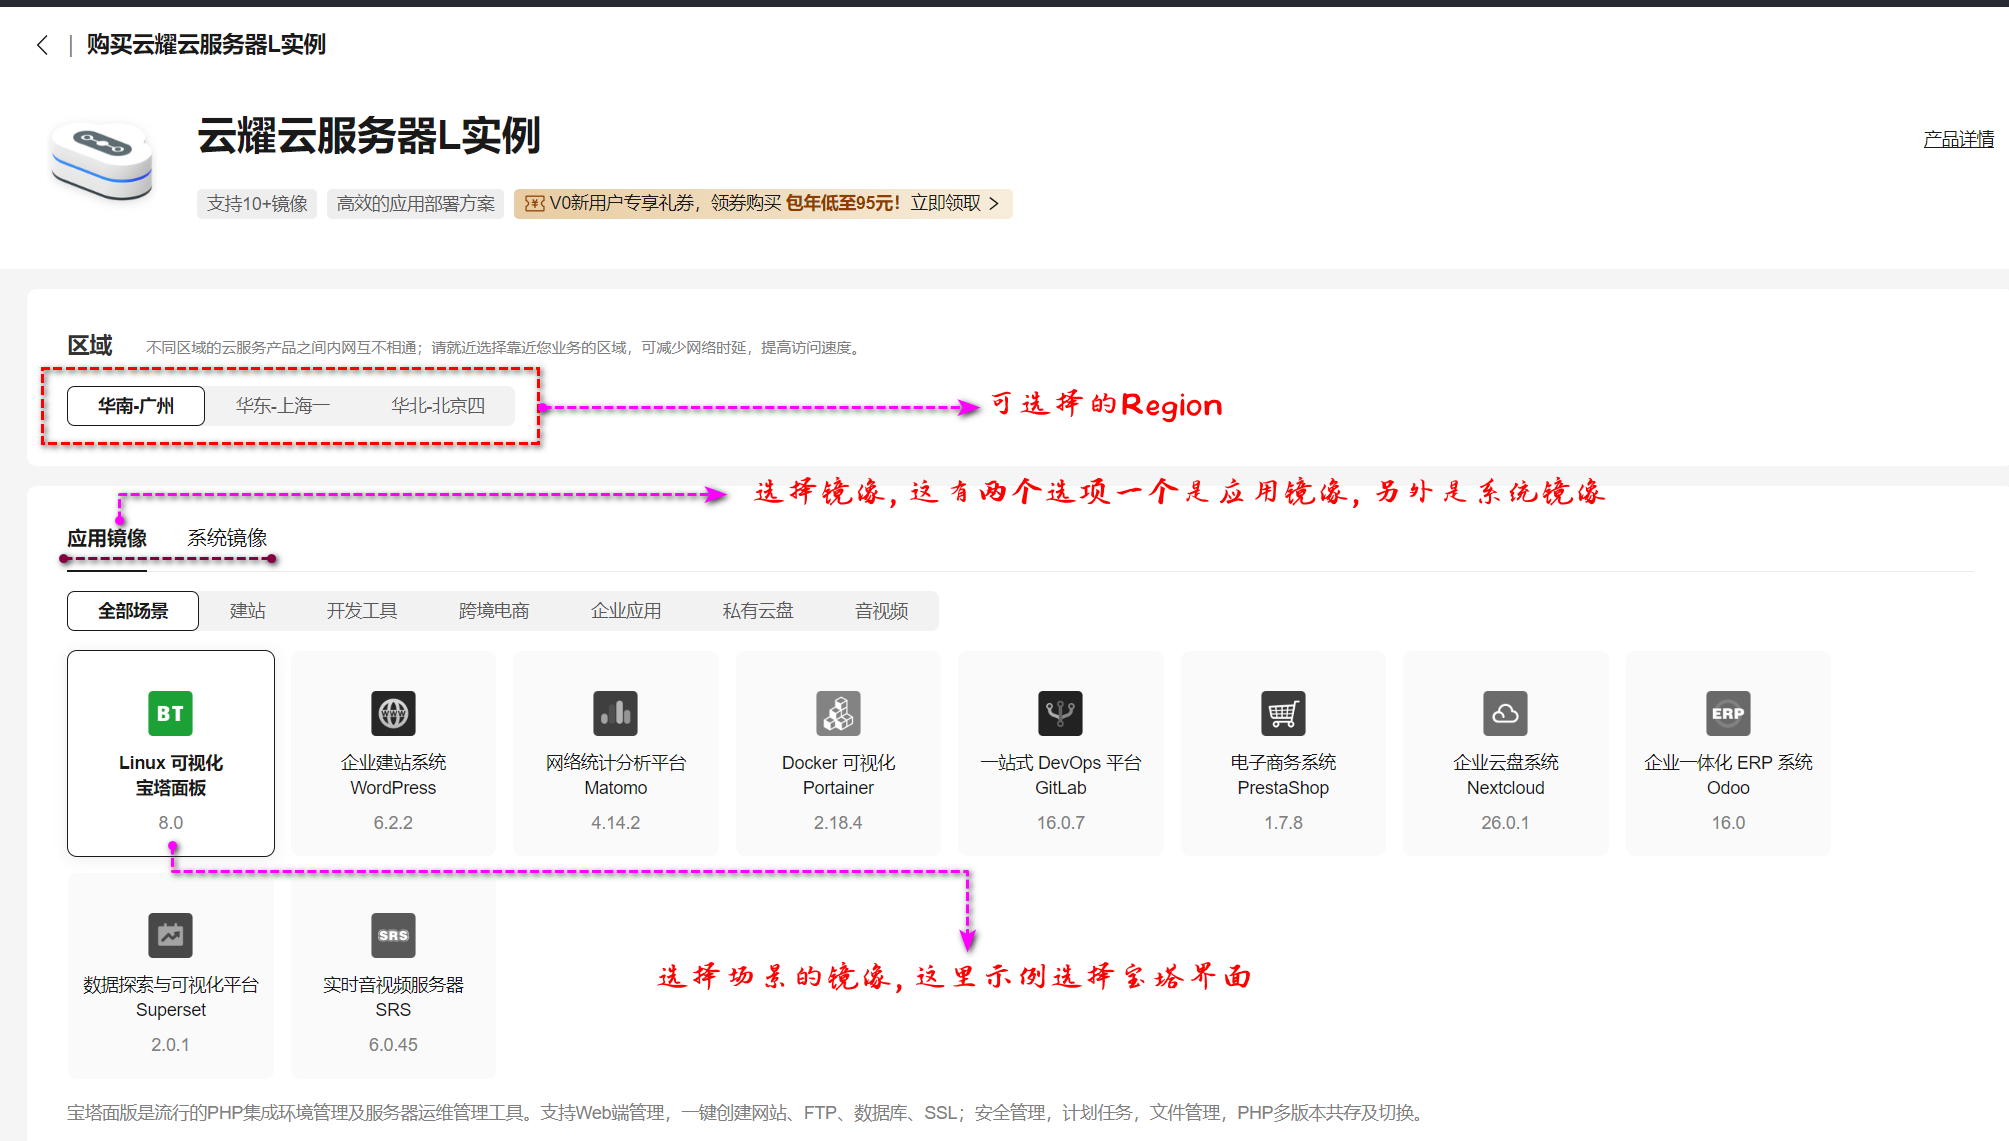Screen dimensions: 2009x1141
Task: Pick the Odoo ERP icon
Action: [1728, 713]
